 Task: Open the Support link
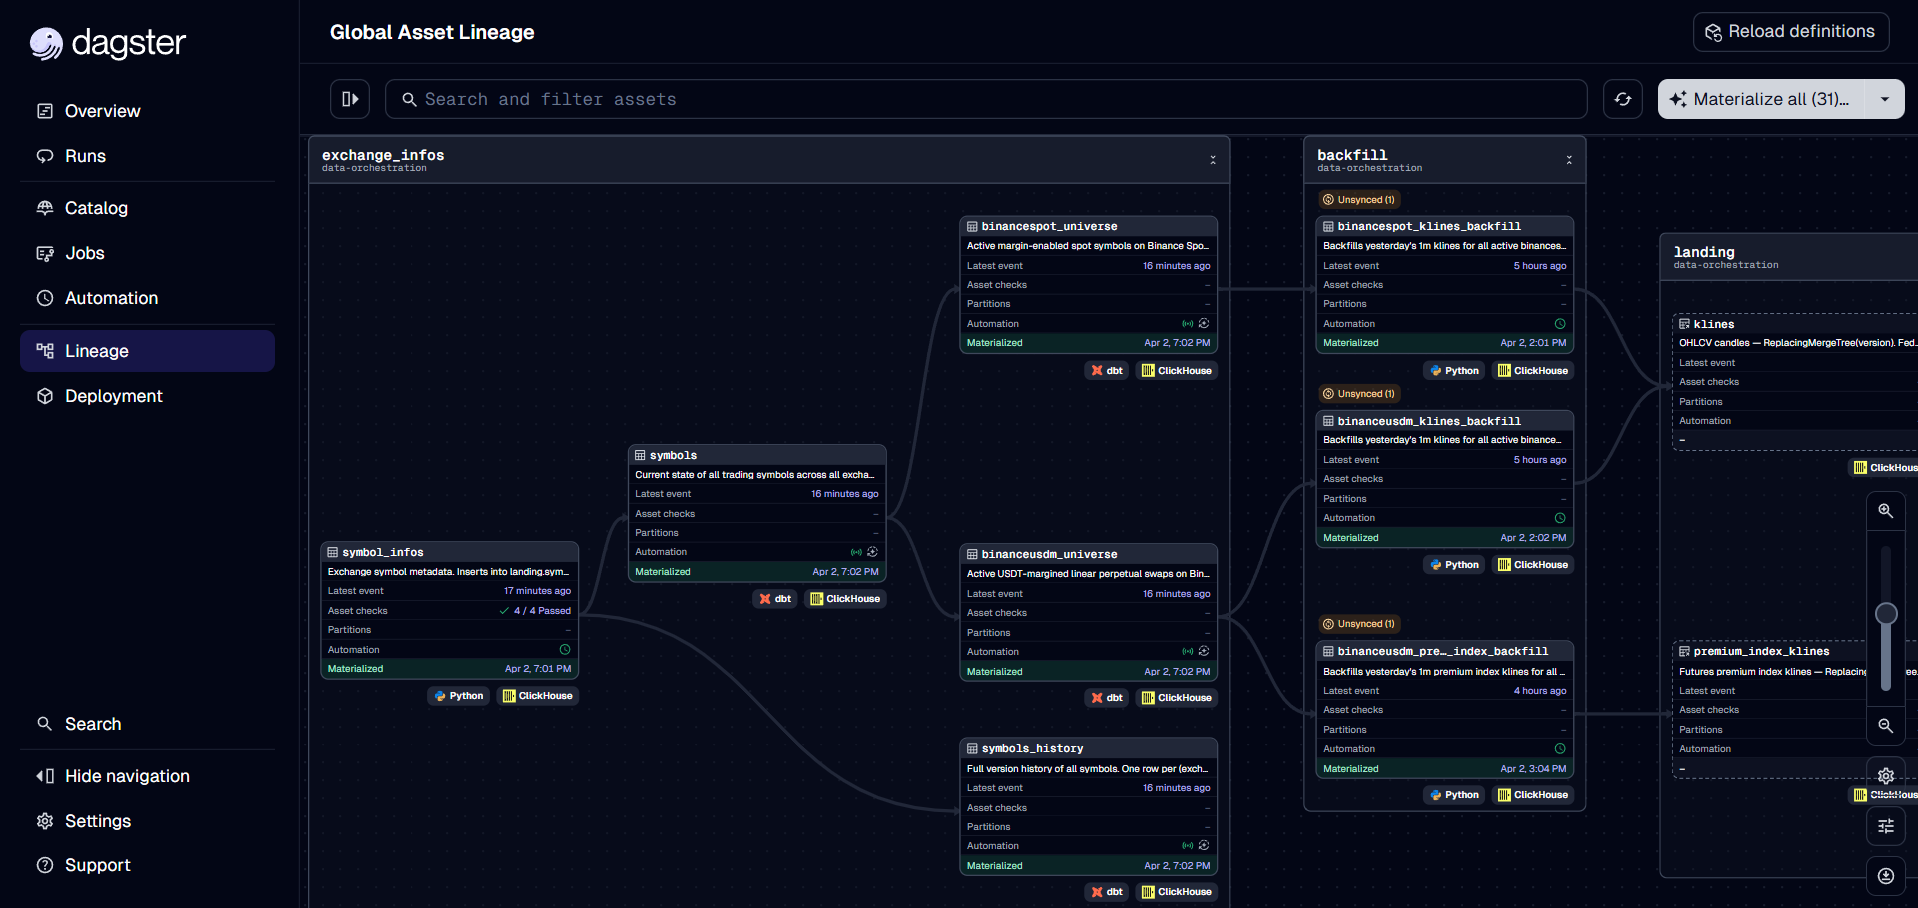[148, 865]
